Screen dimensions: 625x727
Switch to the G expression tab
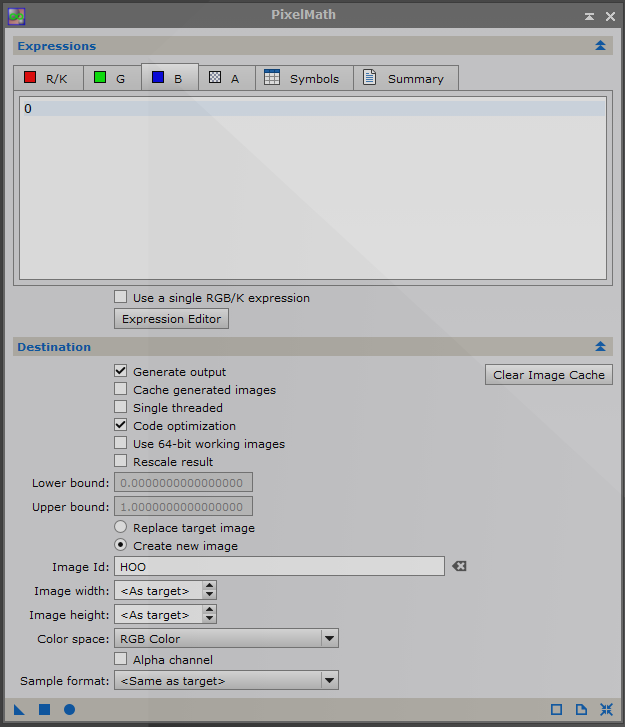pos(112,78)
